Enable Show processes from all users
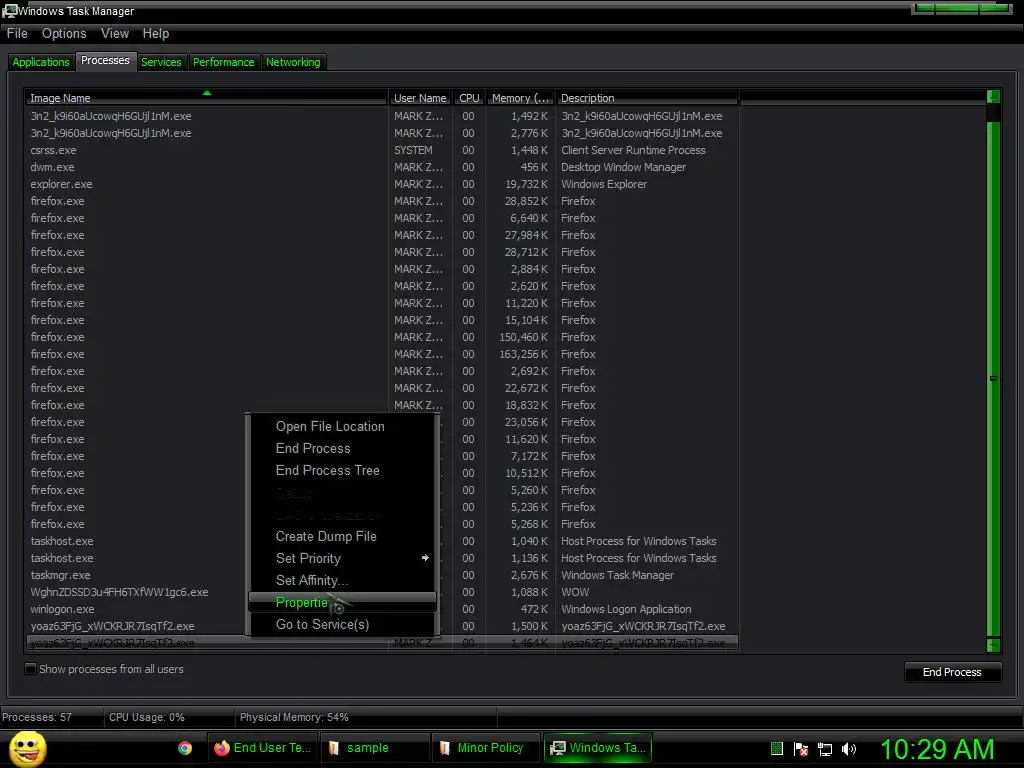 (30, 669)
